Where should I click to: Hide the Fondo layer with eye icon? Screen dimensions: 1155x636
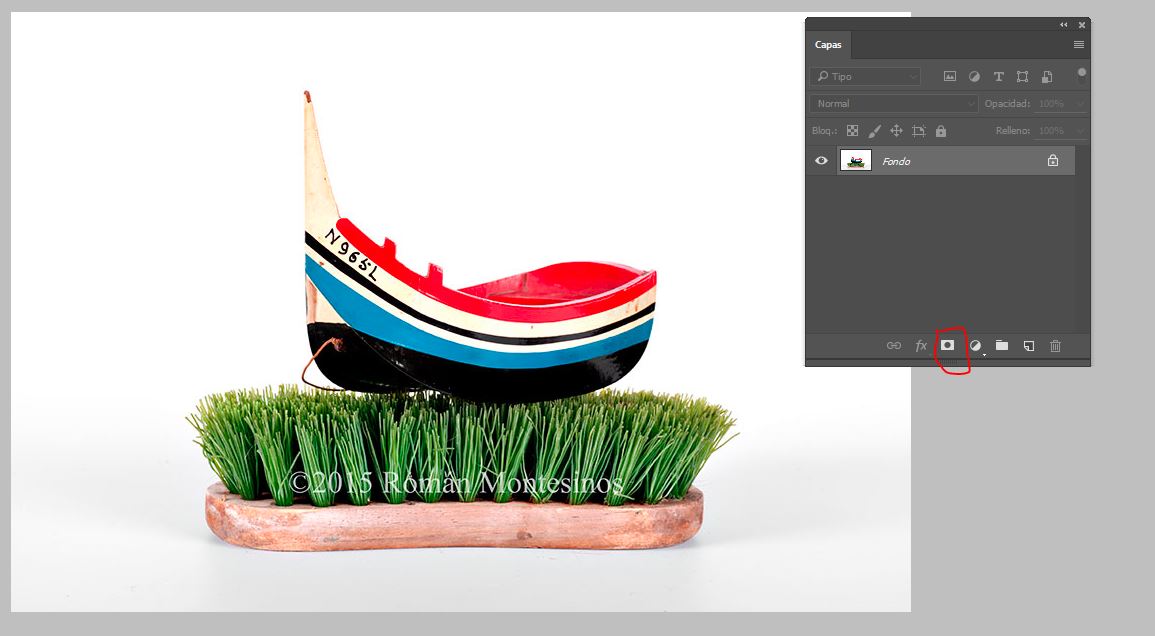pyautogui.click(x=821, y=160)
